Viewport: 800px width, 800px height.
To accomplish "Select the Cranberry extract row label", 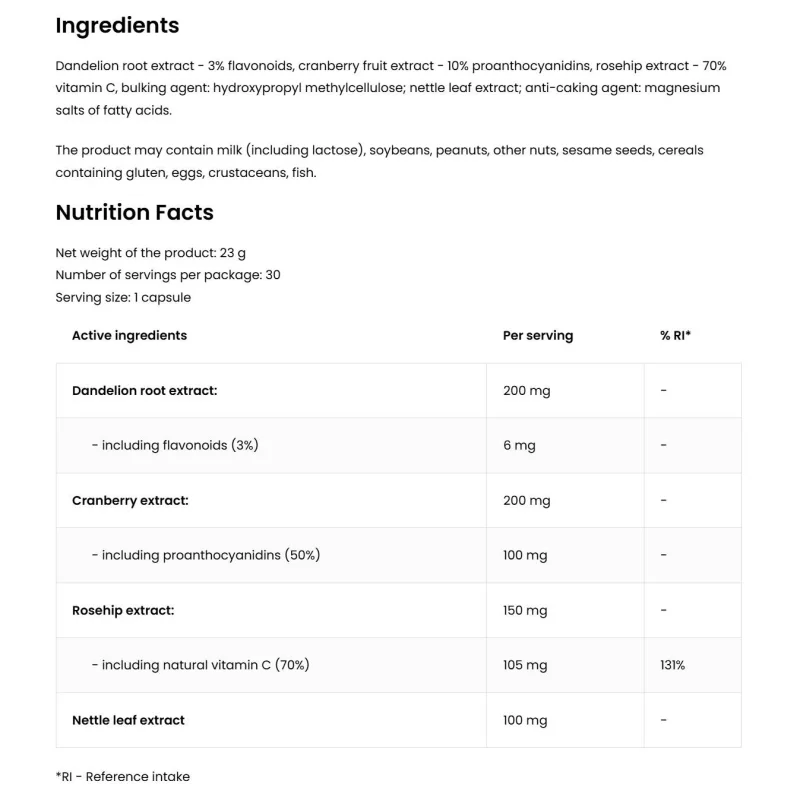I will (130, 501).
